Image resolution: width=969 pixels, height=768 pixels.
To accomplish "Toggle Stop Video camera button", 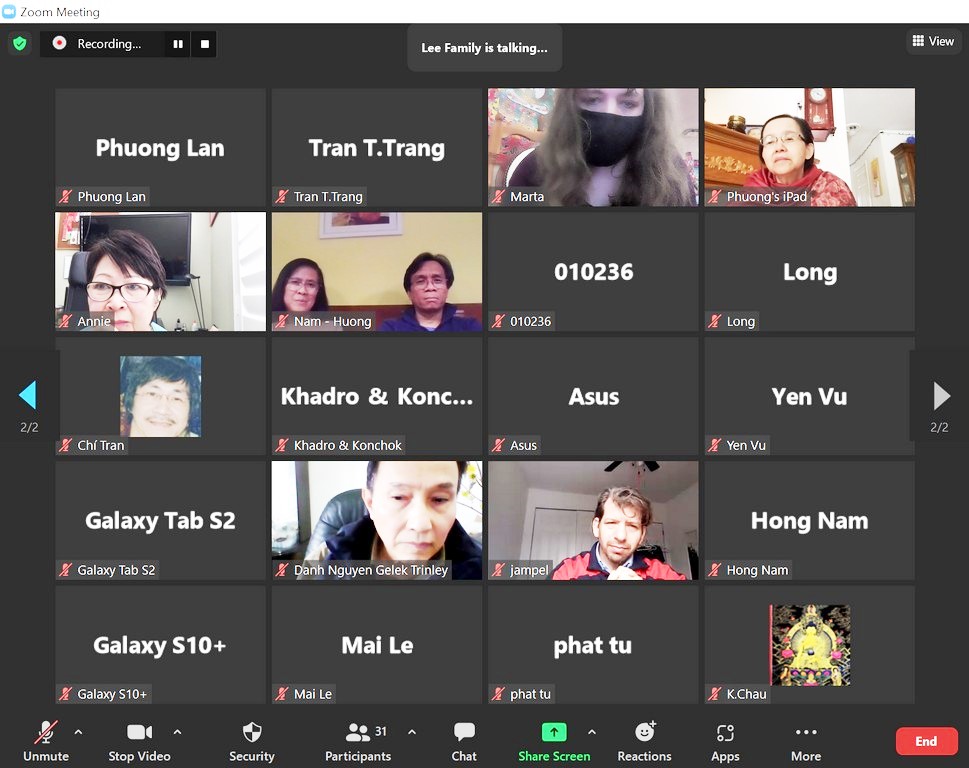I will (x=140, y=733).
